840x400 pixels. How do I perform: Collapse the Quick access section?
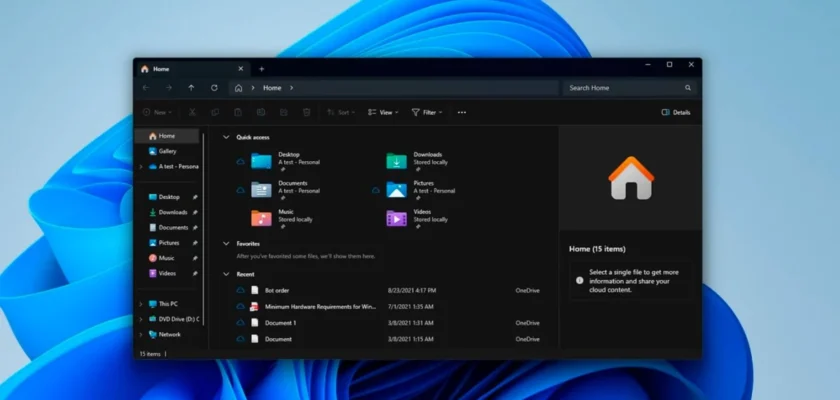[x=225, y=137]
